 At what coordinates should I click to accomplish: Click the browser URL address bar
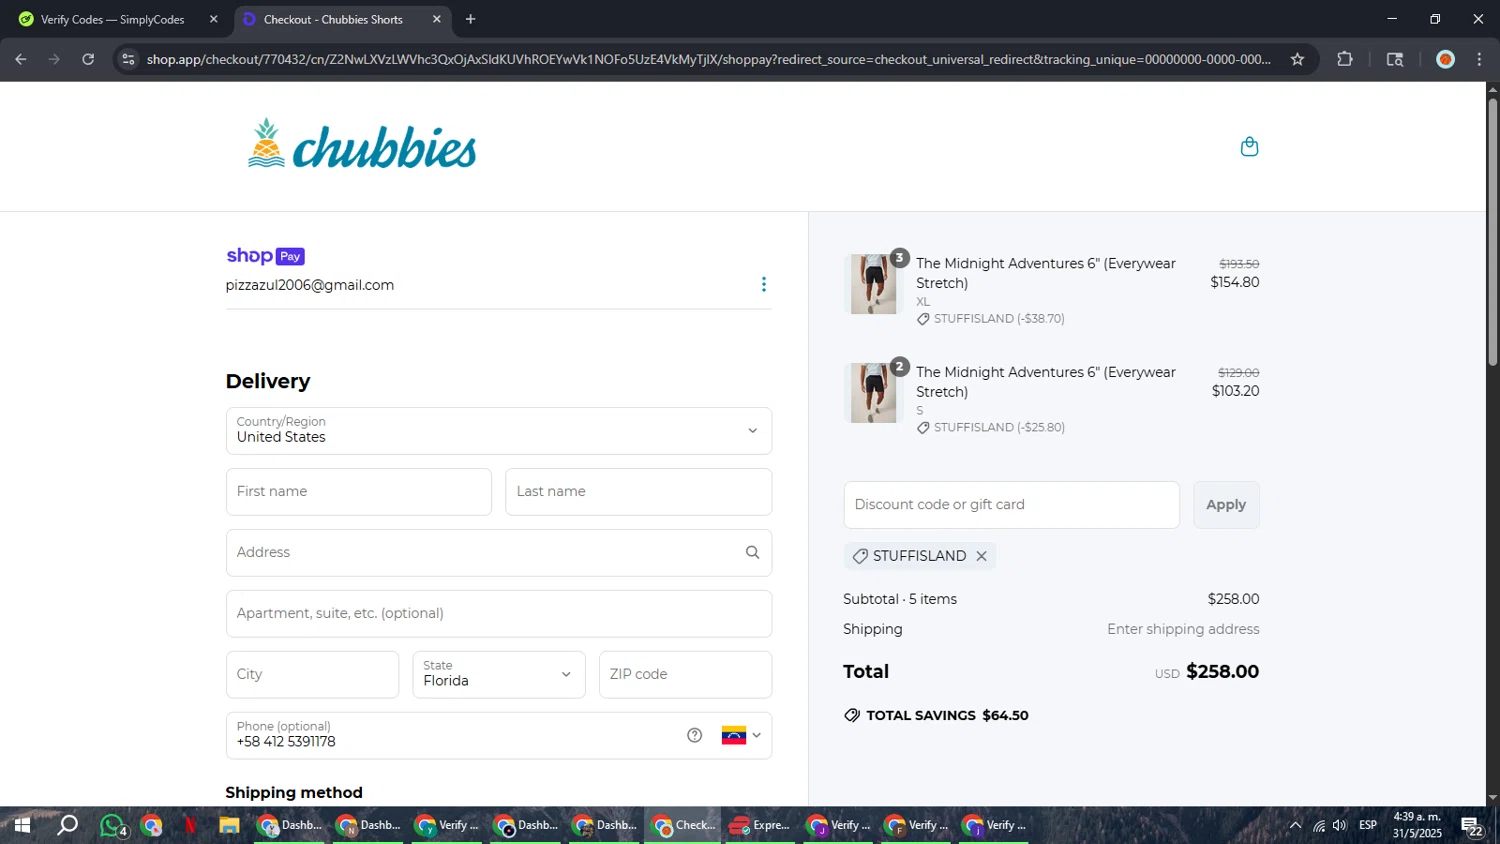click(x=708, y=59)
